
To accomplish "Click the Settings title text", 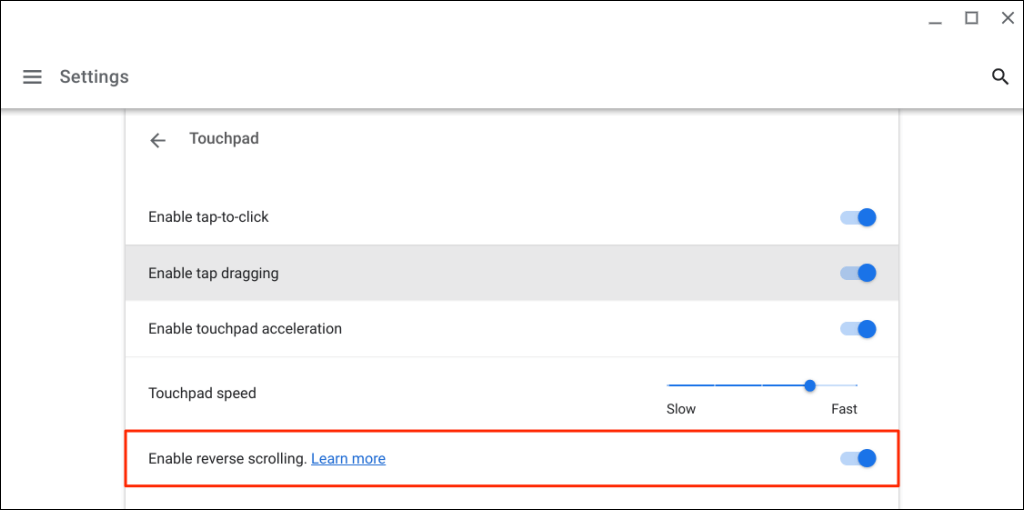I will (x=94, y=77).
